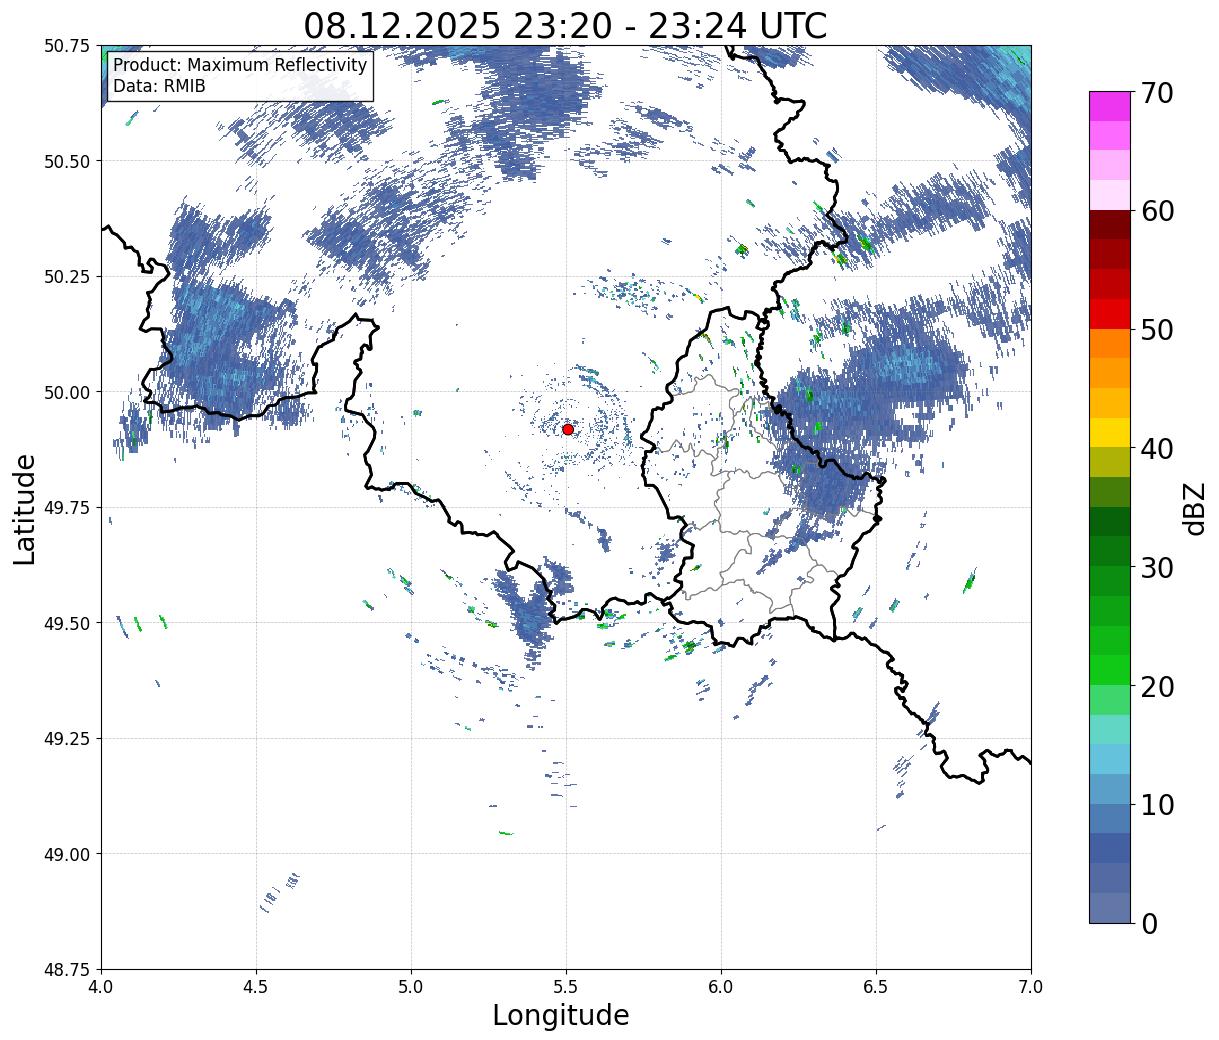
Task: Click latitude tick label 48.75
Action: pos(66,970)
